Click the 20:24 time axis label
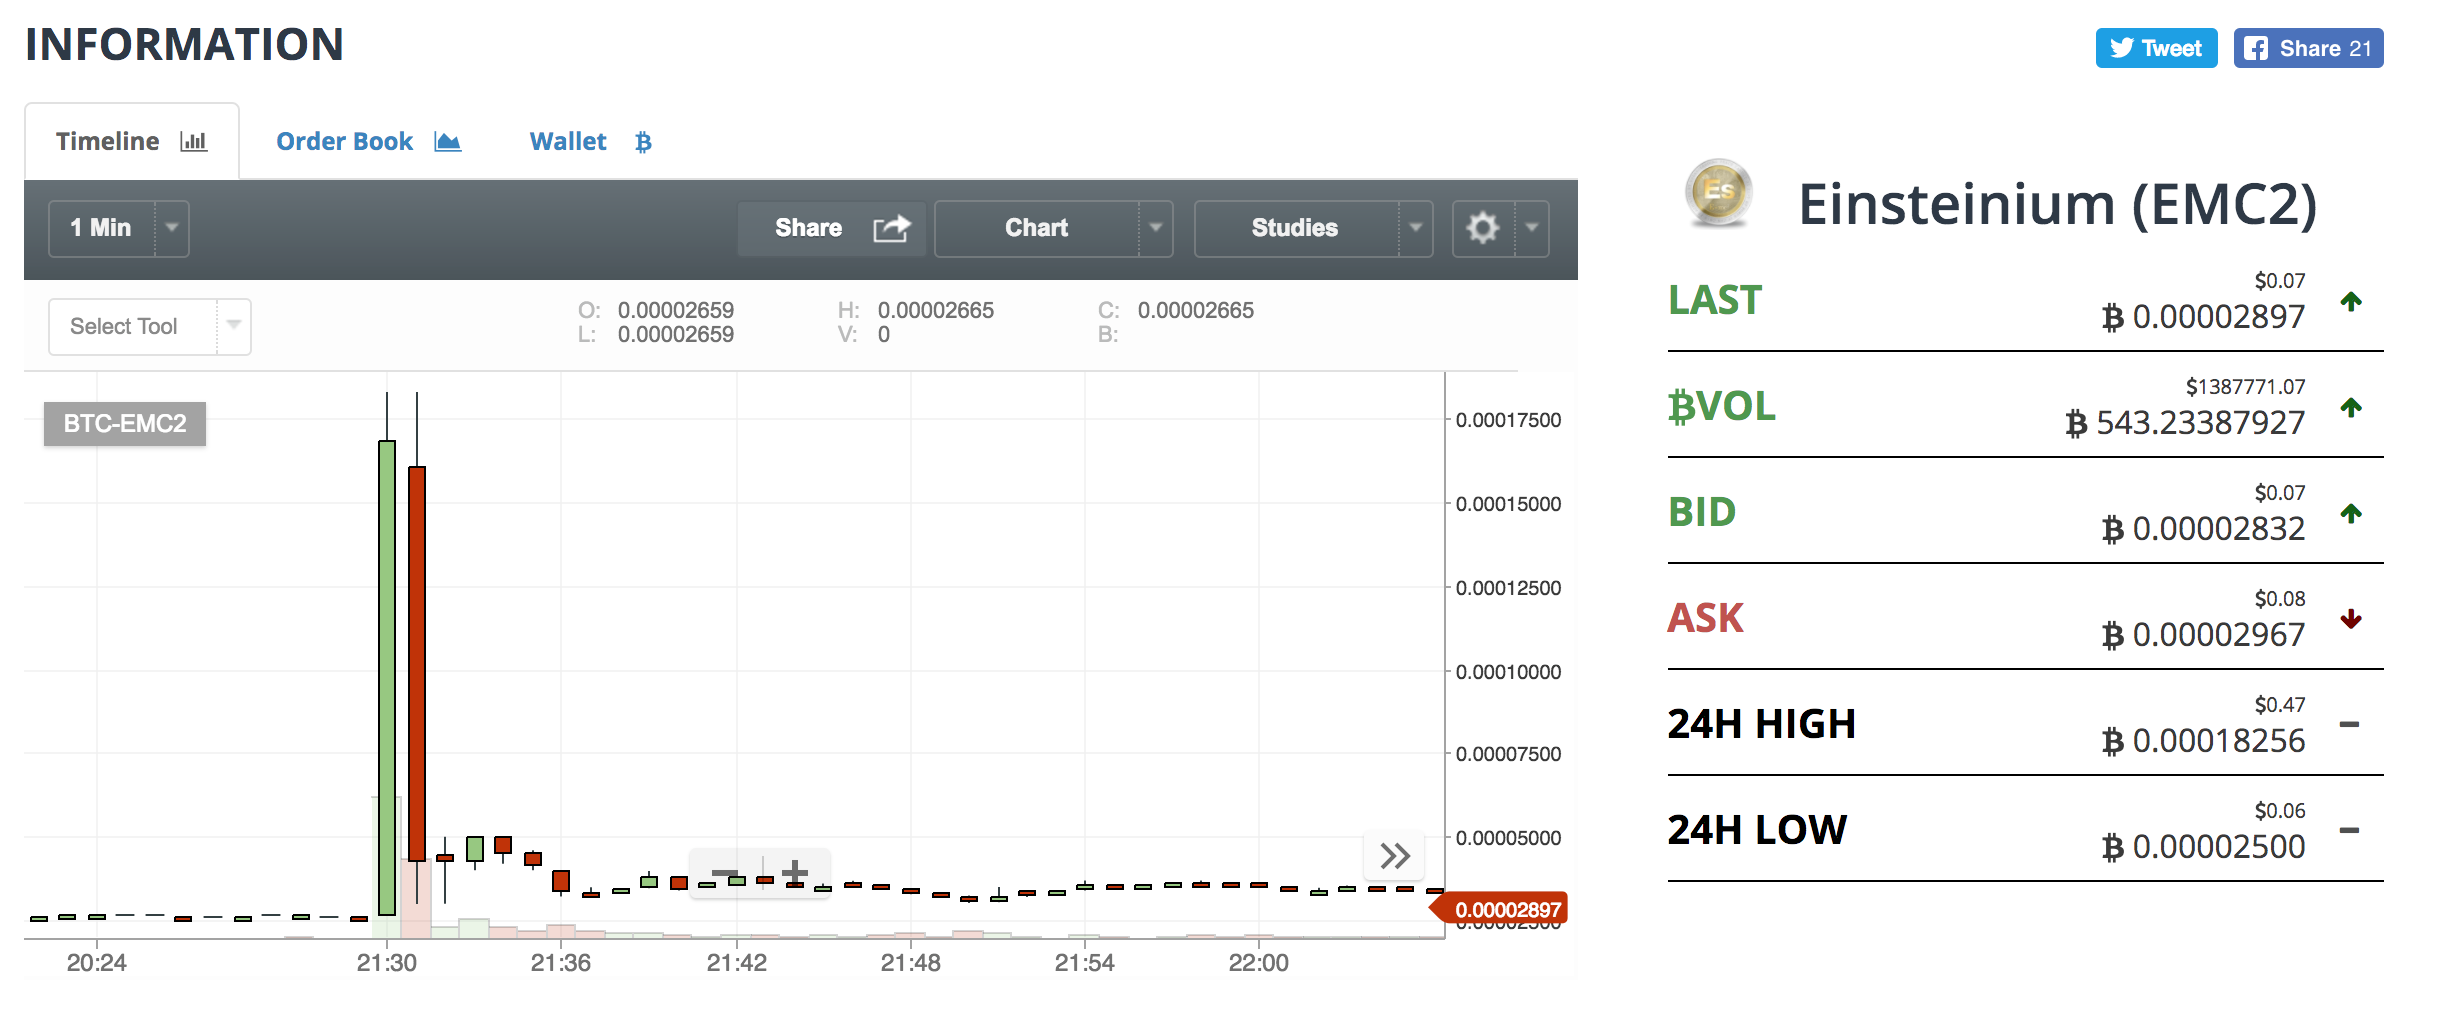Viewport: 2456px width, 1012px height. pyautogui.click(x=96, y=963)
